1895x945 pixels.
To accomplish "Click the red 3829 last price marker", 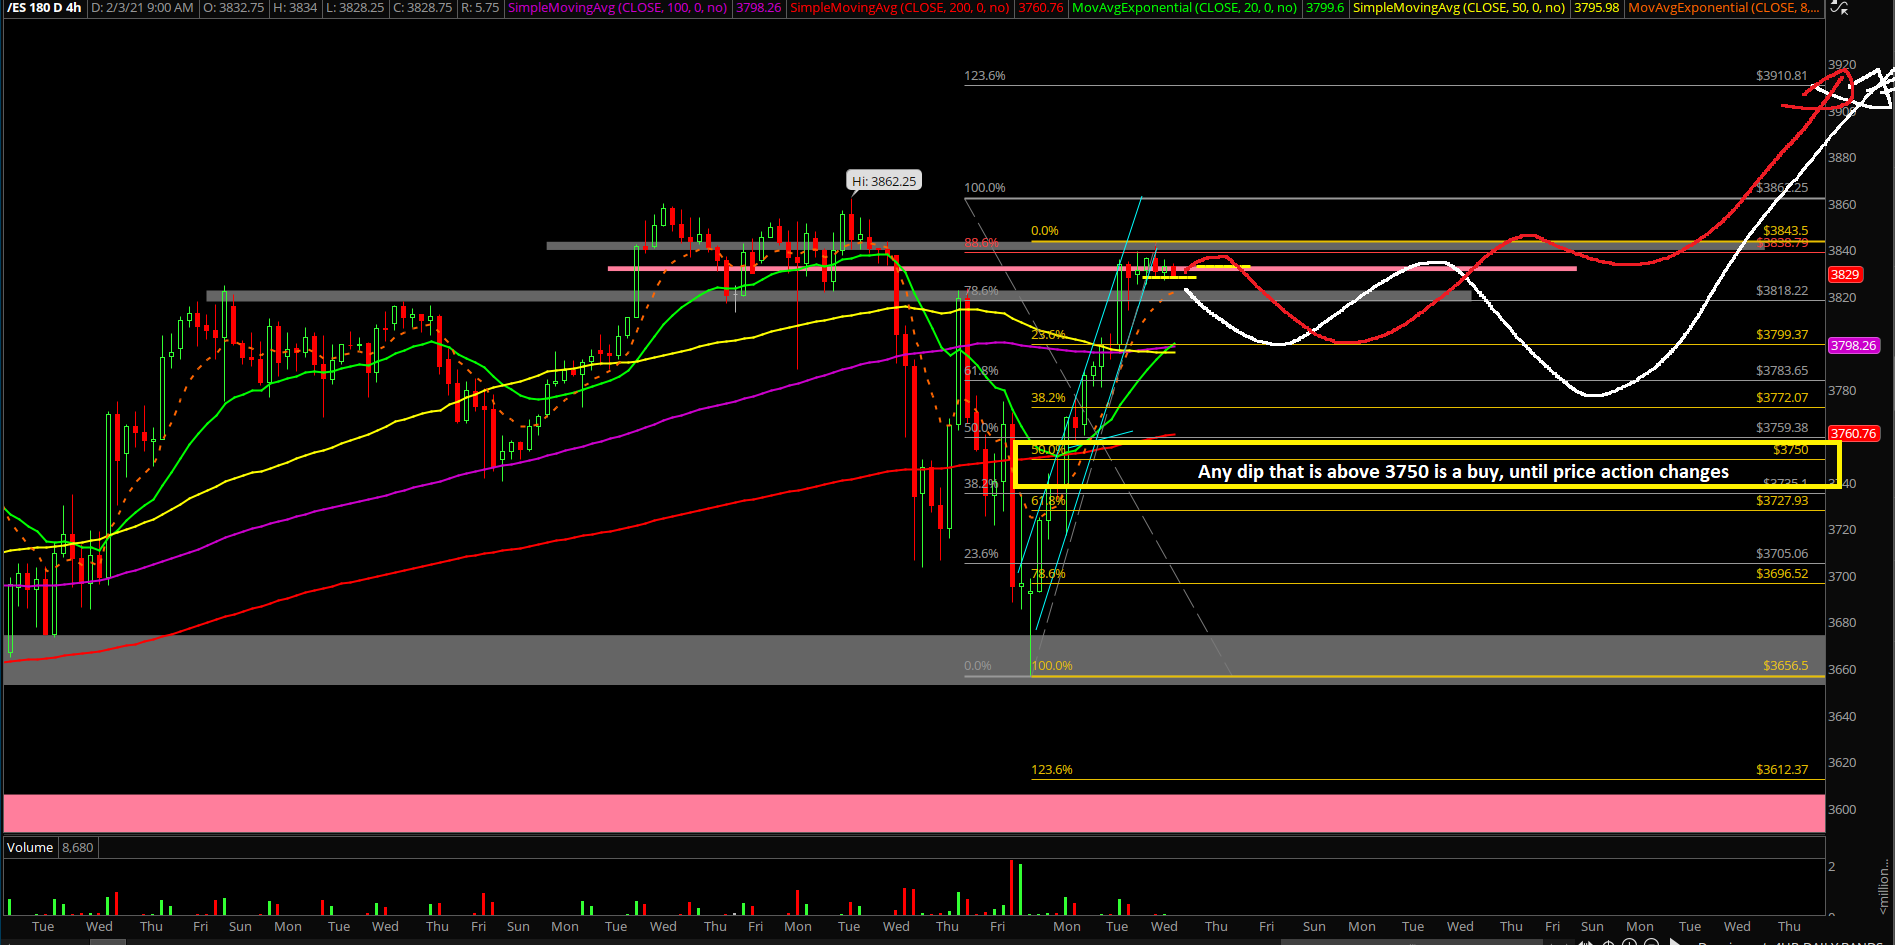I will tap(1844, 275).
